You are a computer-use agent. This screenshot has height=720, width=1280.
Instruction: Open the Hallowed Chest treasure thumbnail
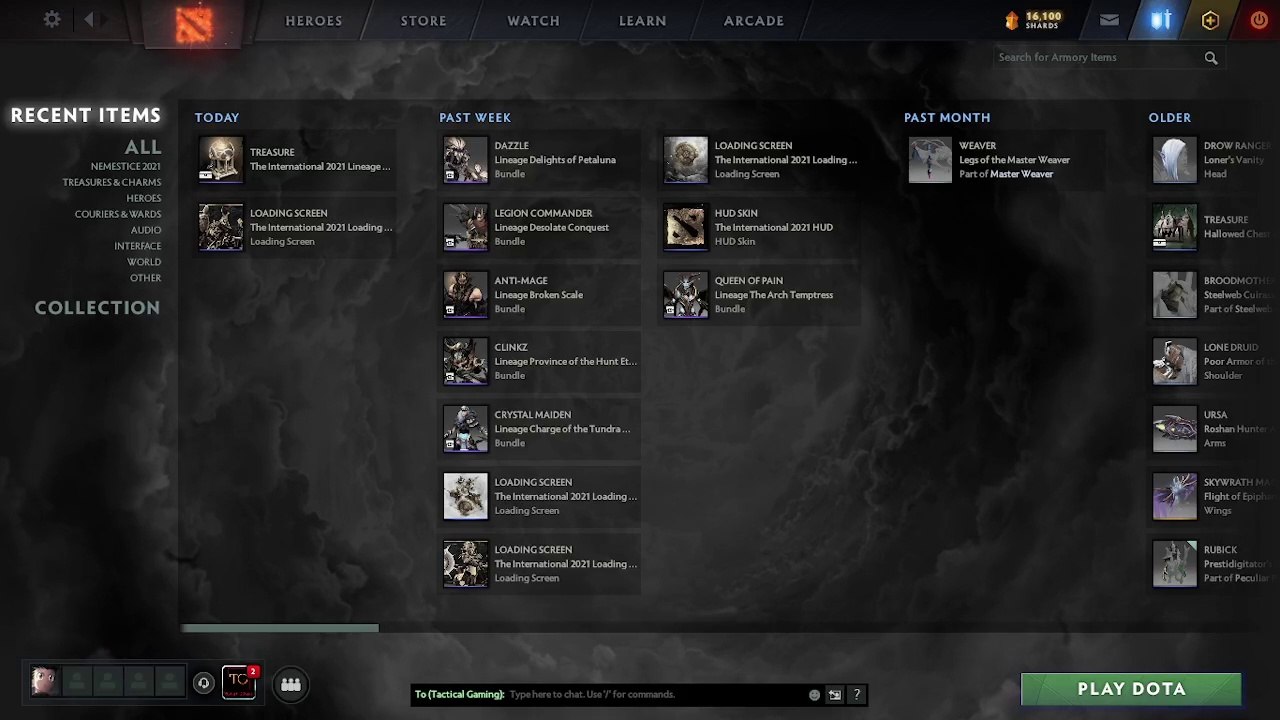pyautogui.click(x=1175, y=227)
